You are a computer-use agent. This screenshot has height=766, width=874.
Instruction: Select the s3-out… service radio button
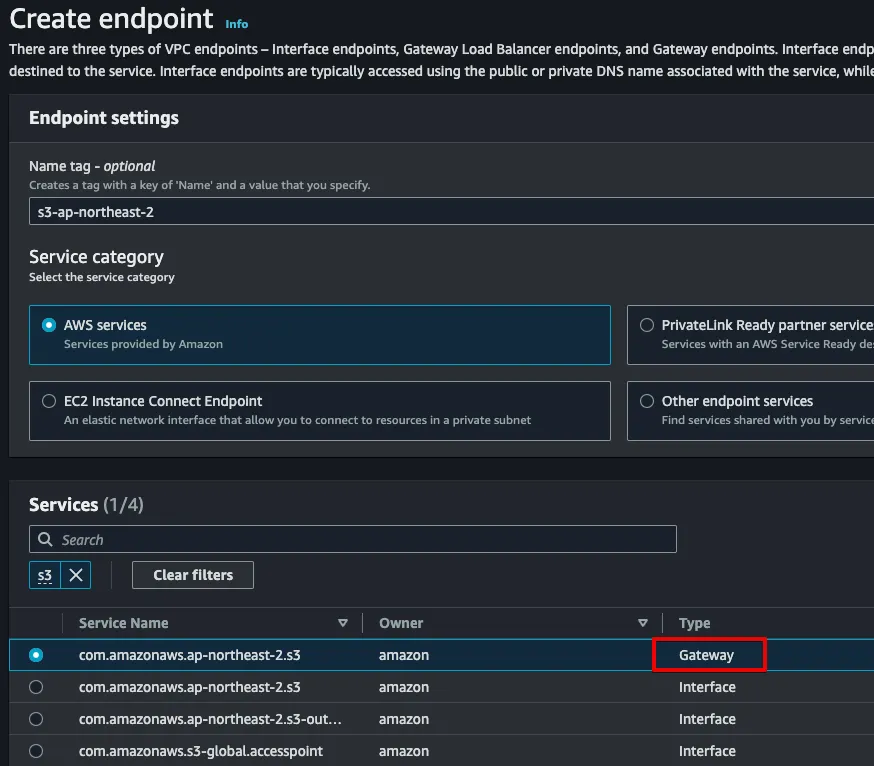[37, 719]
